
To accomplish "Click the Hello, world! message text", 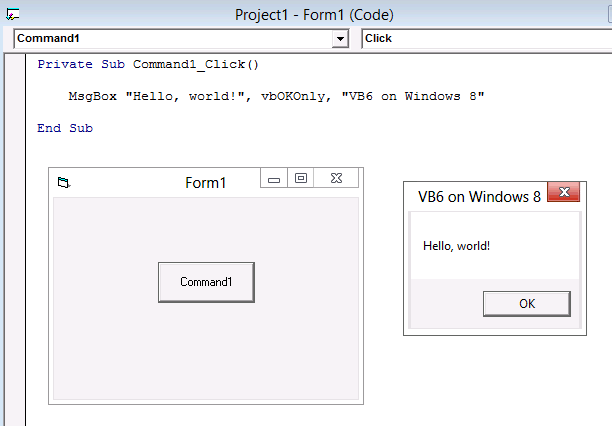I will [x=456, y=246].
